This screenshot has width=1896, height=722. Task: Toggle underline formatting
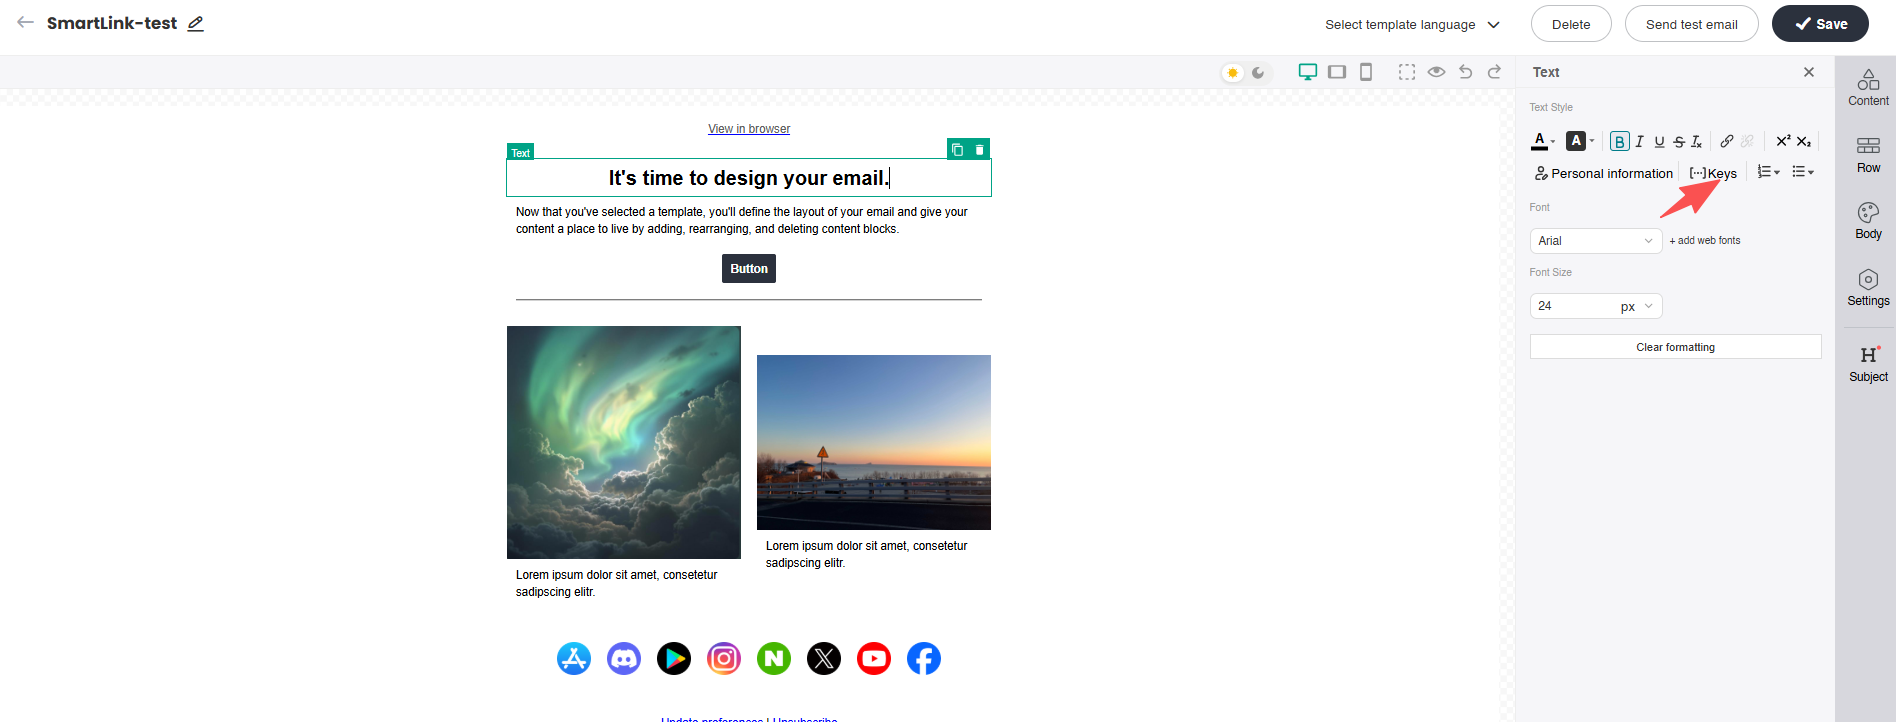pos(1660,142)
